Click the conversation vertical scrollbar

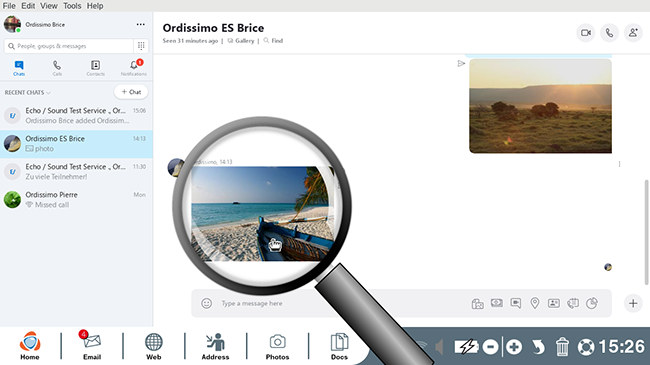(x=646, y=232)
